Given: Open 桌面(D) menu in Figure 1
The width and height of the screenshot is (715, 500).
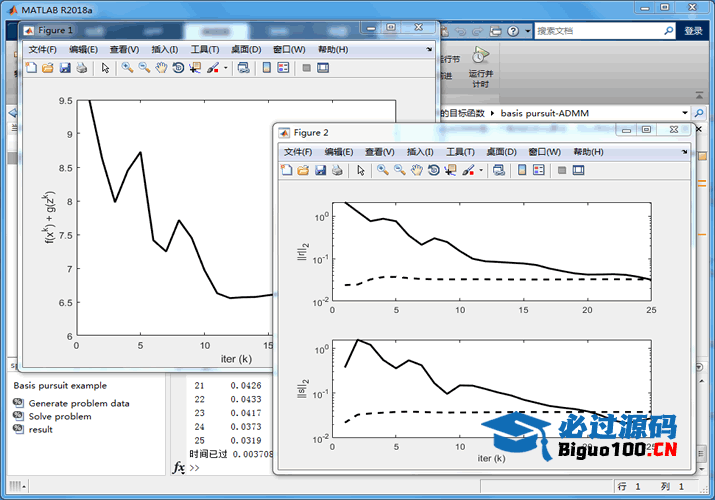Looking at the screenshot, I should point(246,50).
